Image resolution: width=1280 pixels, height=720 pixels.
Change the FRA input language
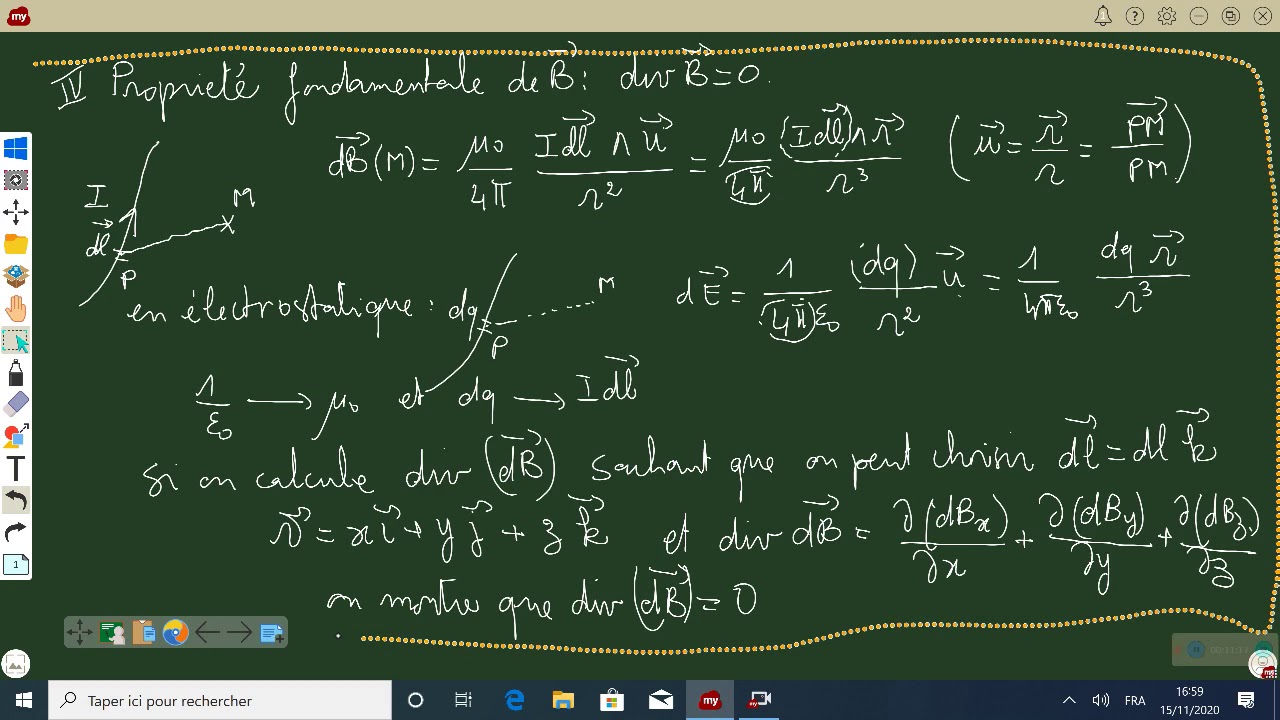[x=1135, y=700]
